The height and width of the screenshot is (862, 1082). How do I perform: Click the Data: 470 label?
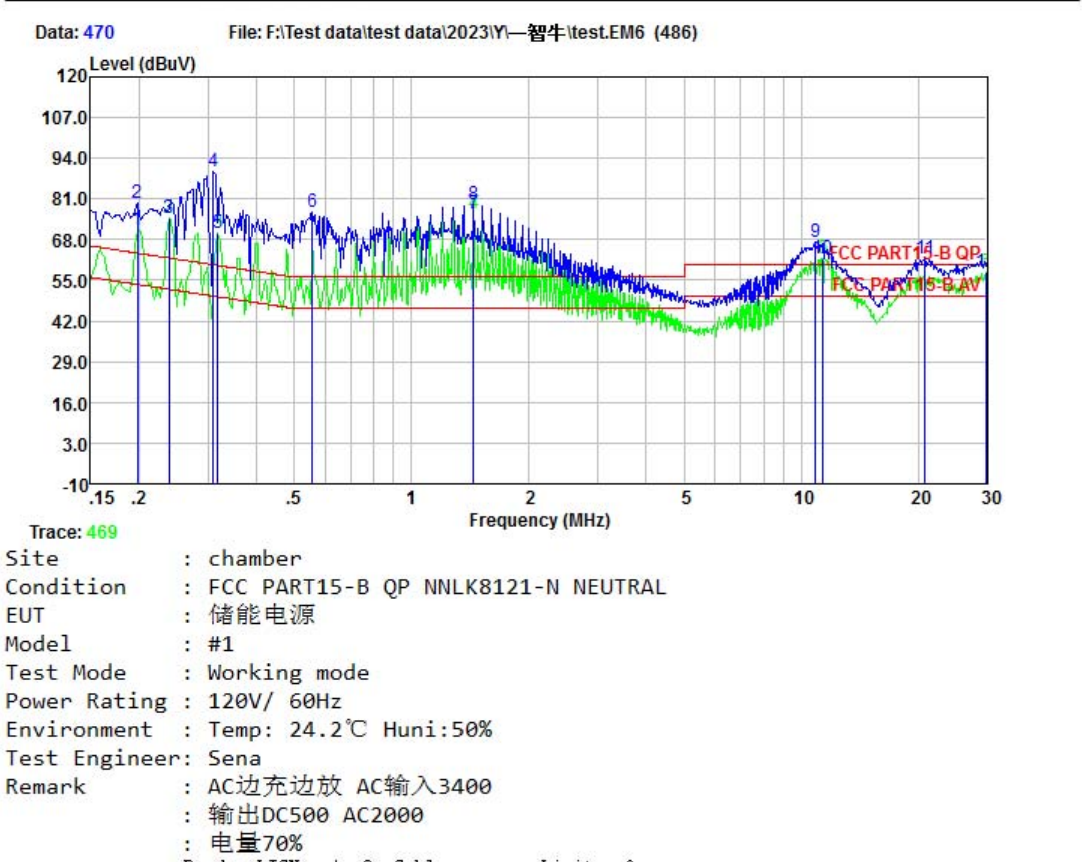click(75, 33)
